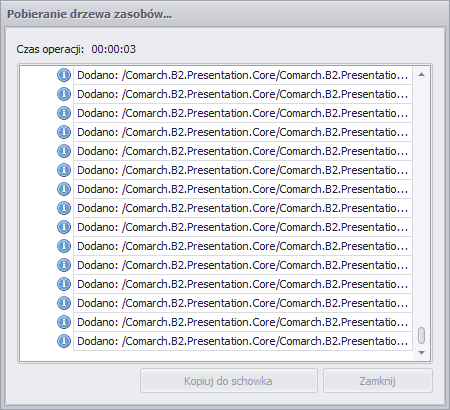Select the ninth Dodano log entry text

[243, 227]
